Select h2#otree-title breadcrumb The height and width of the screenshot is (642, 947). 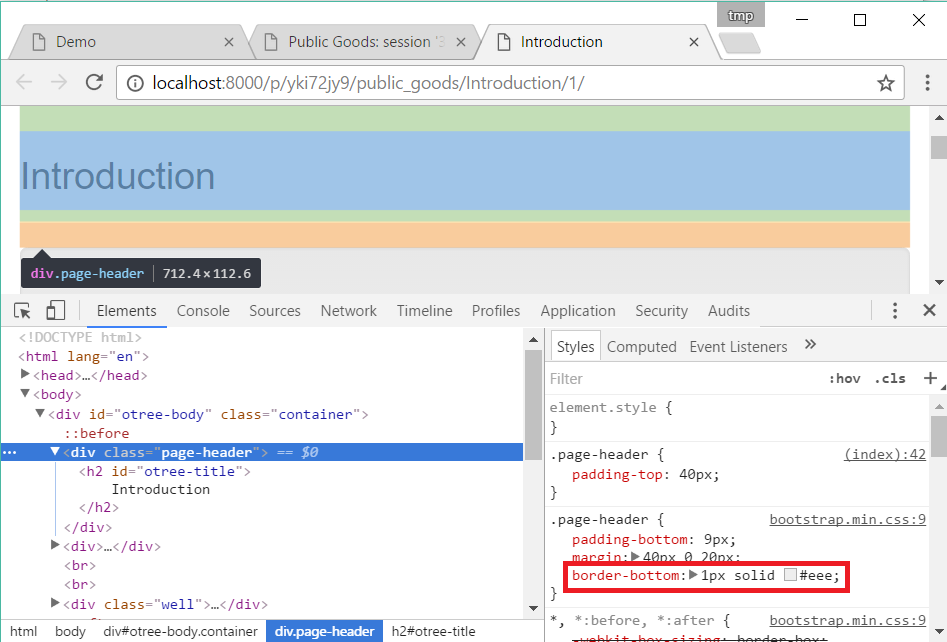coord(433,631)
